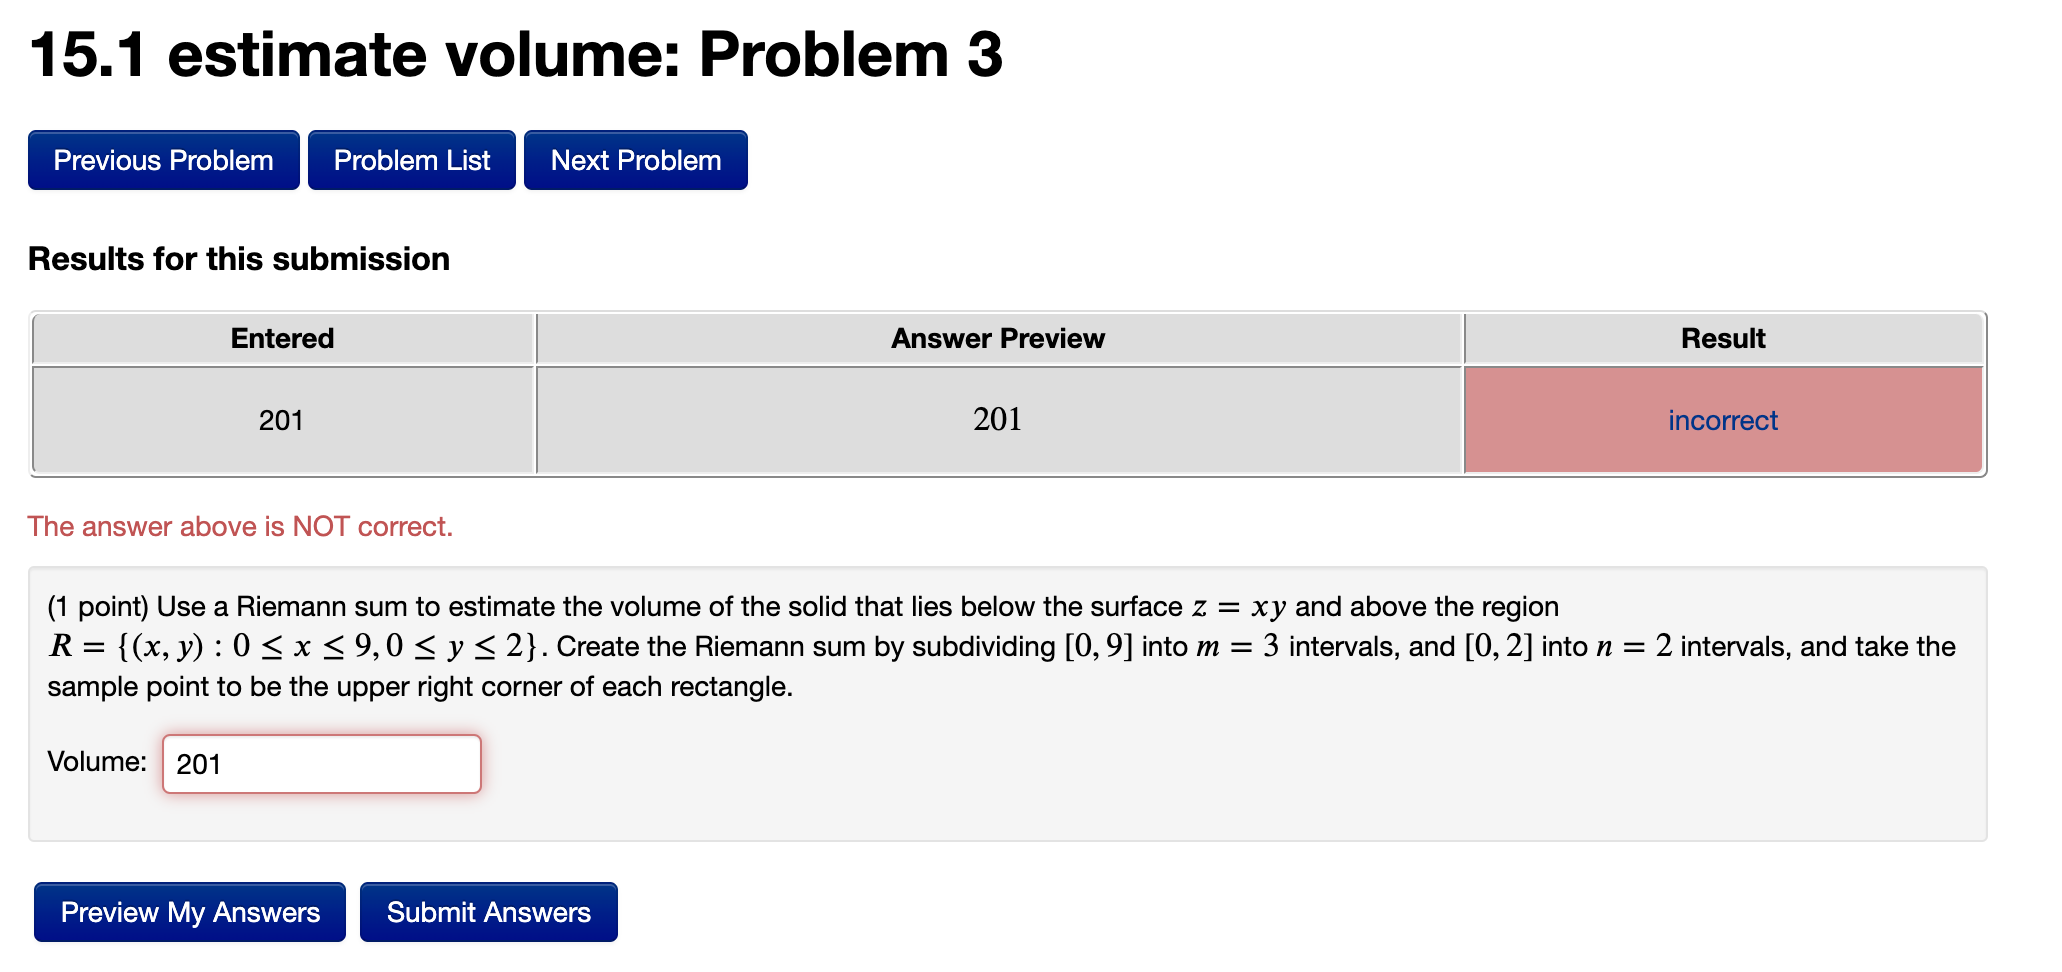2062x972 pixels.
Task: Click the Volume label
Action: 96,761
